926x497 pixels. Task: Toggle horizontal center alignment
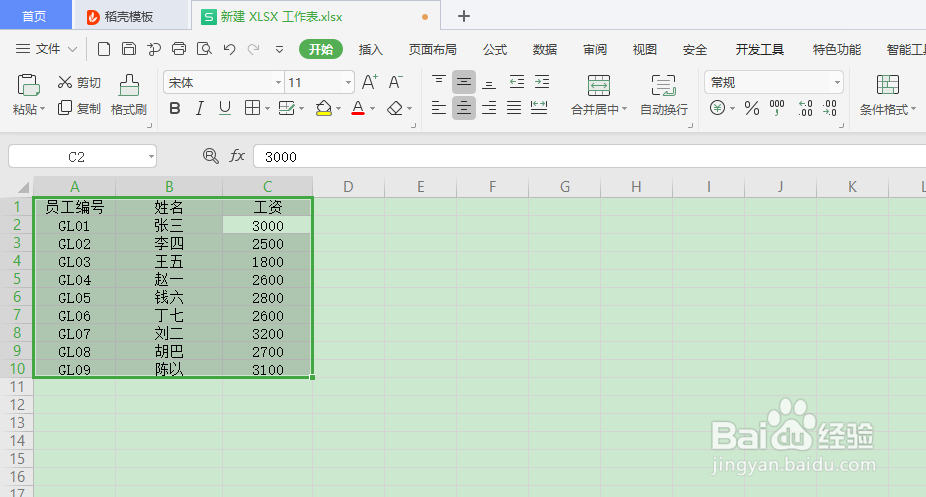pyautogui.click(x=464, y=108)
